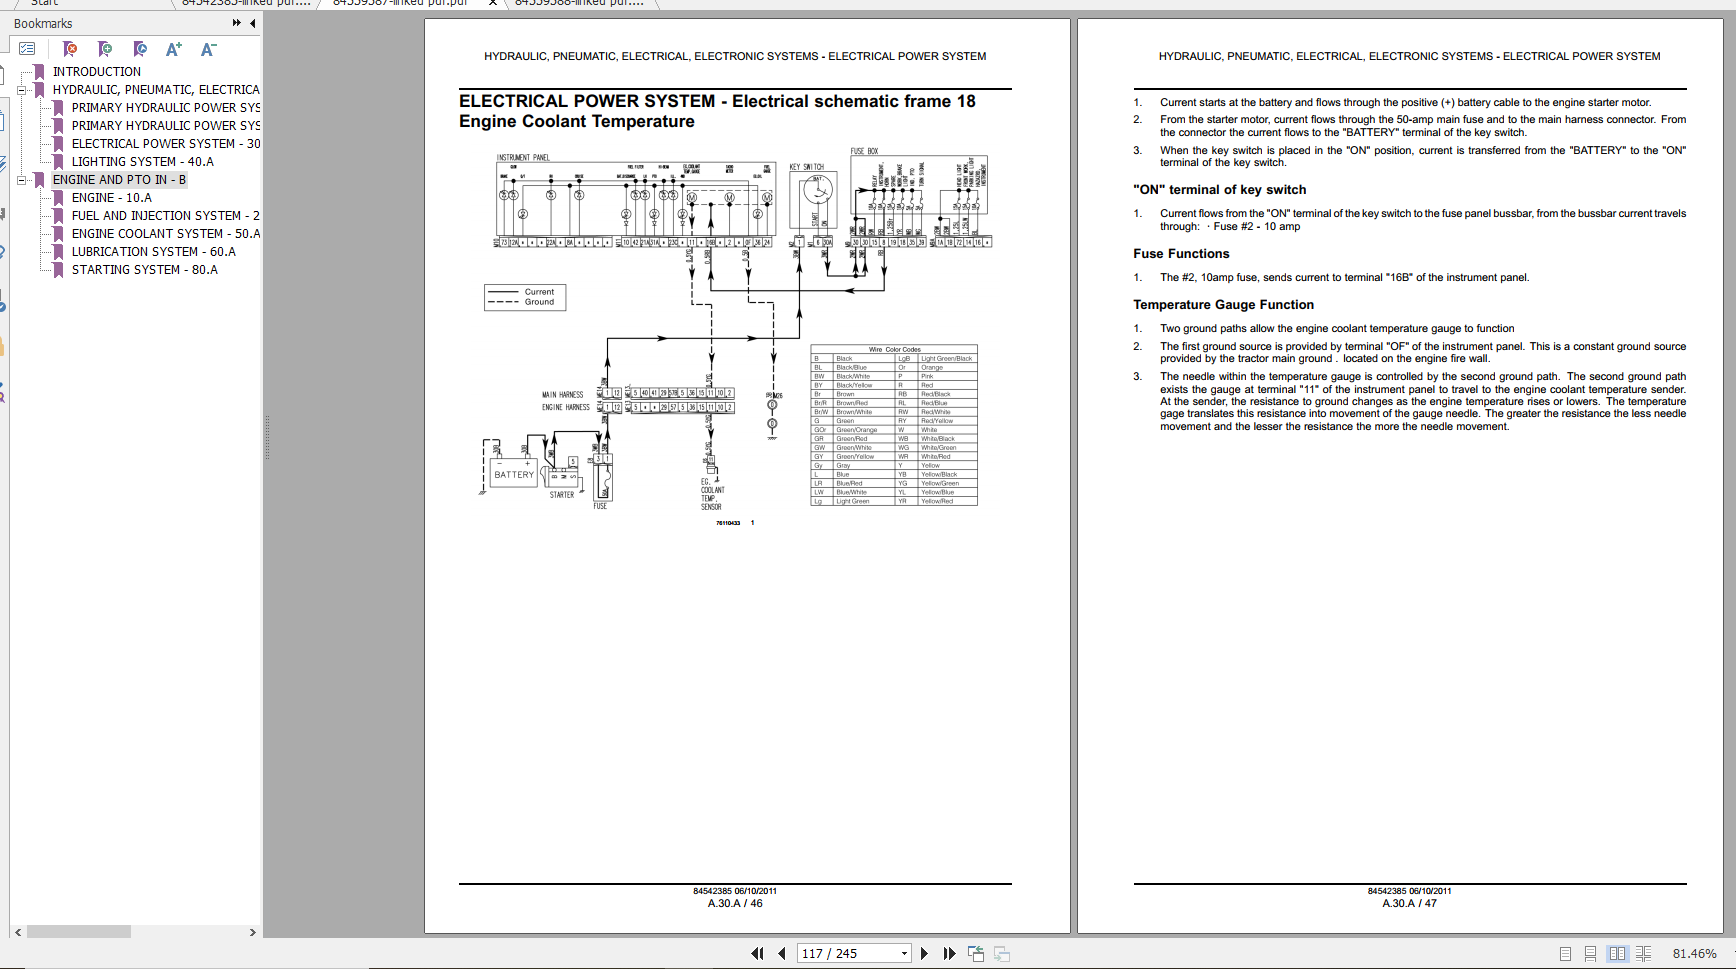1736x969 pixels.
Task: Collapse the ENGINE AND PTO IN - B node
Action: click(x=22, y=180)
